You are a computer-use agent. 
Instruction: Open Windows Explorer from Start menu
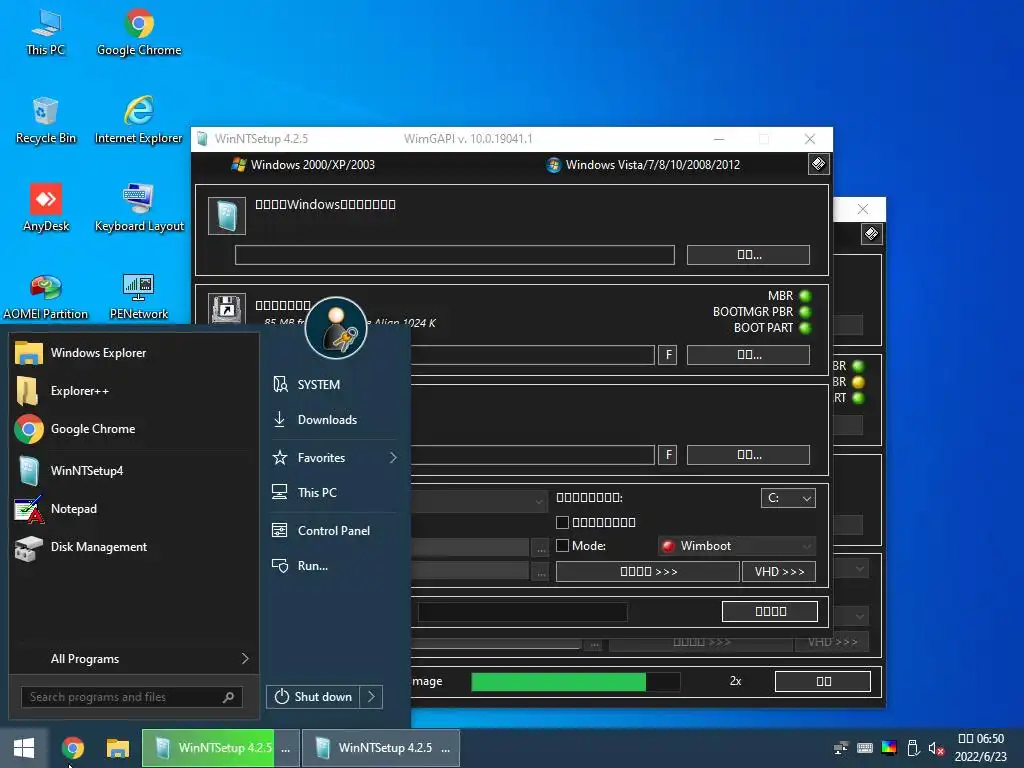[134, 353]
